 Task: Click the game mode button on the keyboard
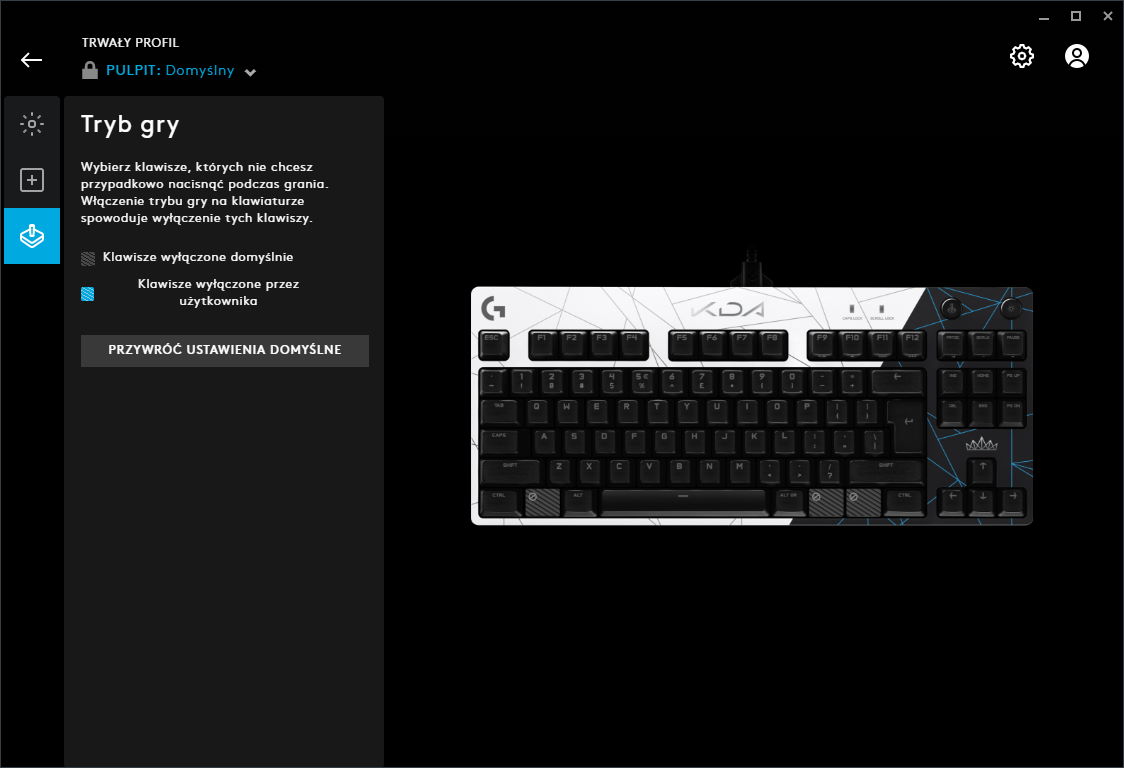[951, 308]
